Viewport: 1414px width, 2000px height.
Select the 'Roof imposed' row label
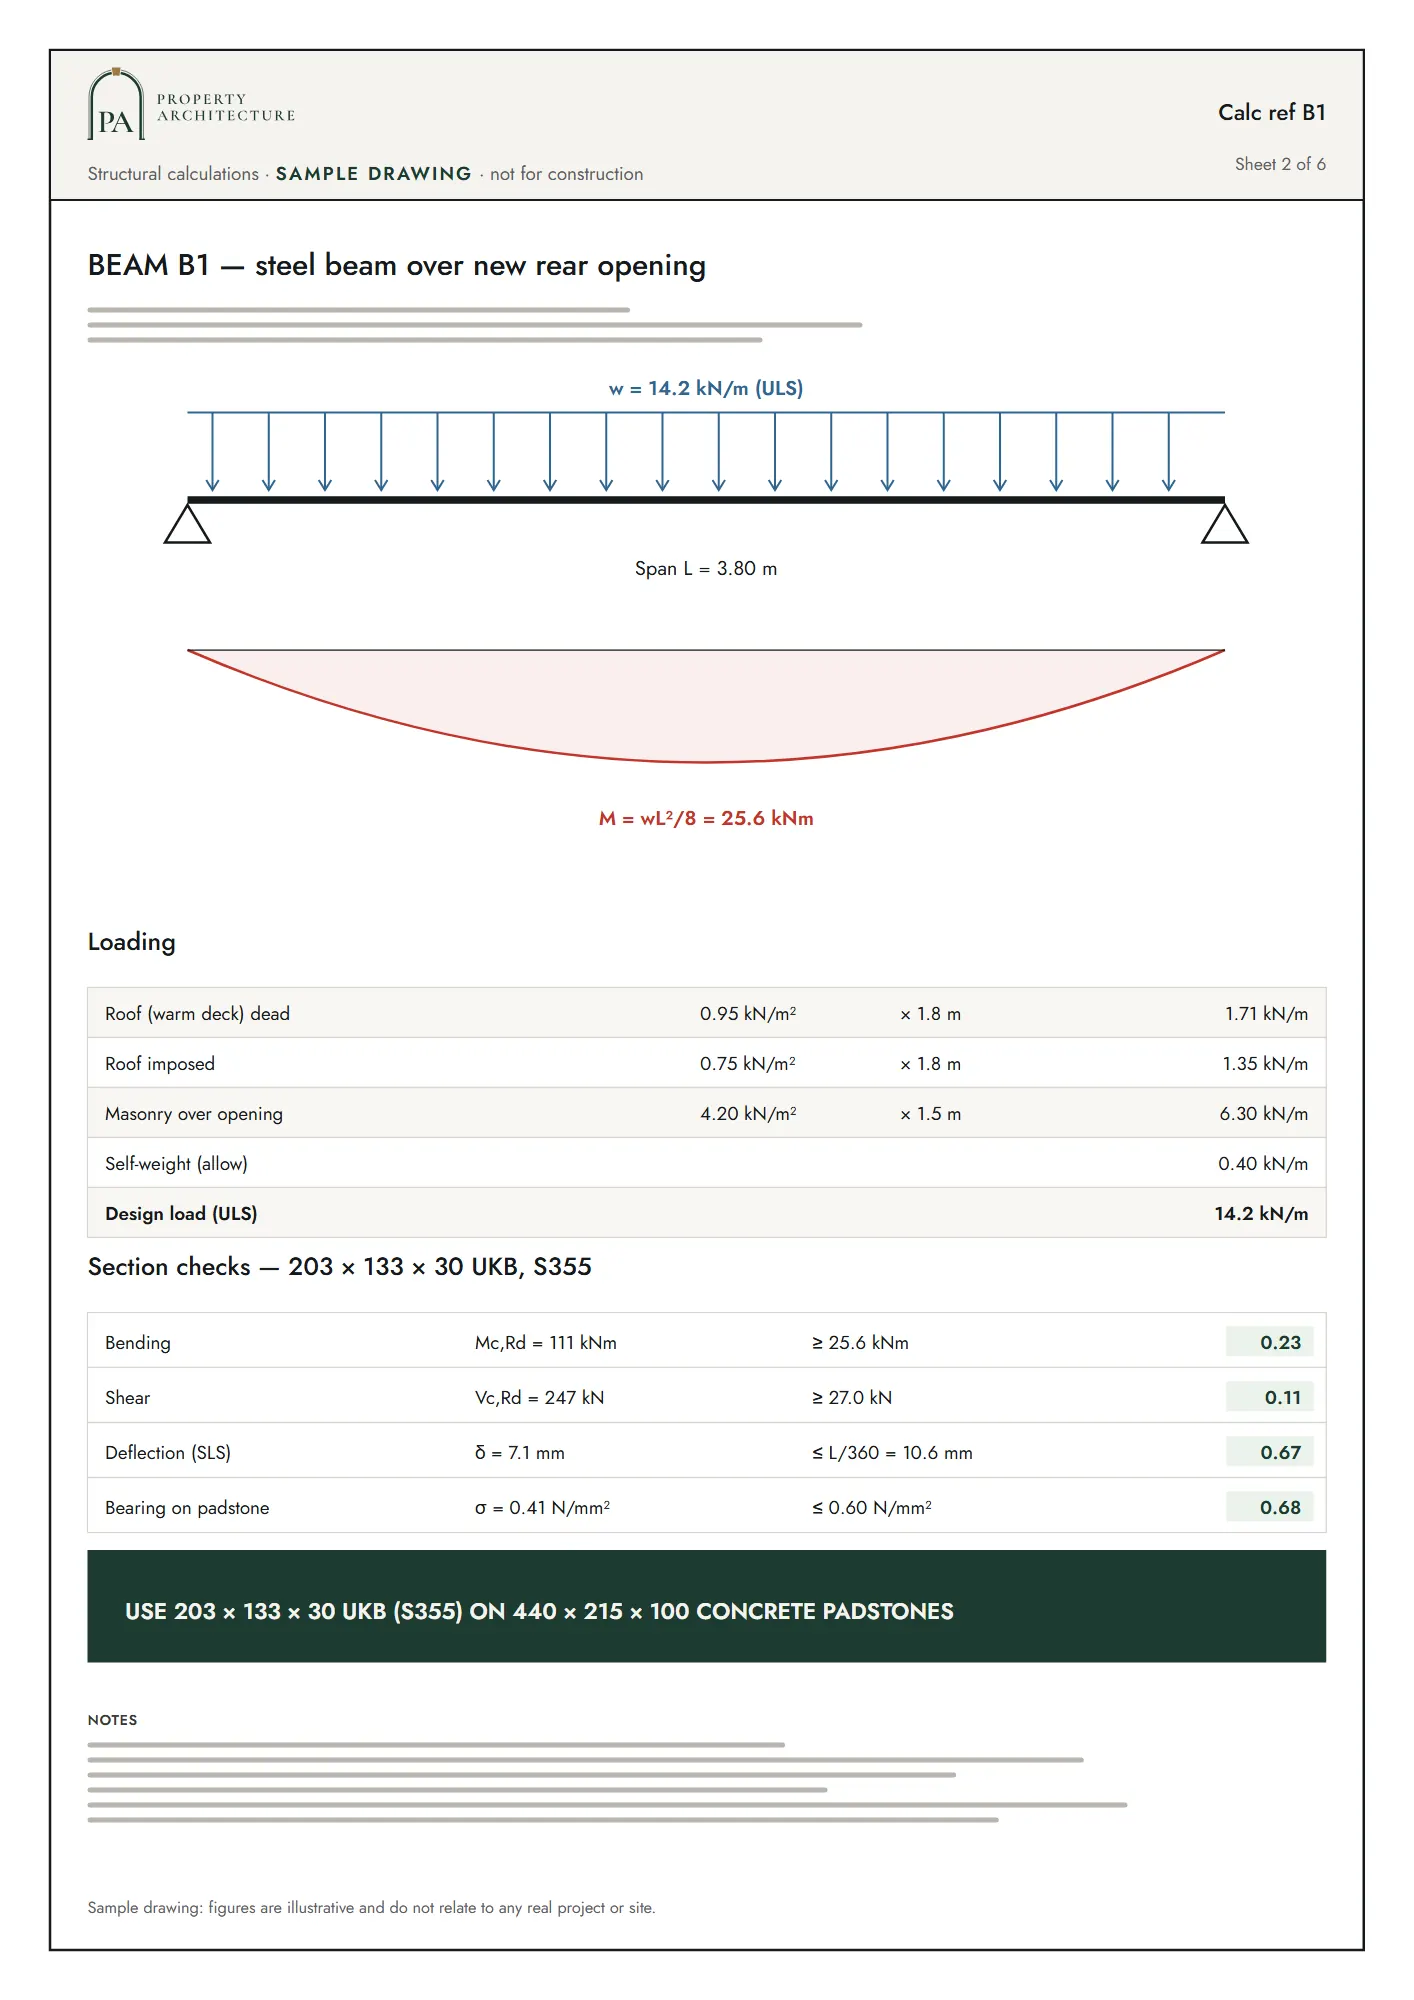click(160, 1064)
